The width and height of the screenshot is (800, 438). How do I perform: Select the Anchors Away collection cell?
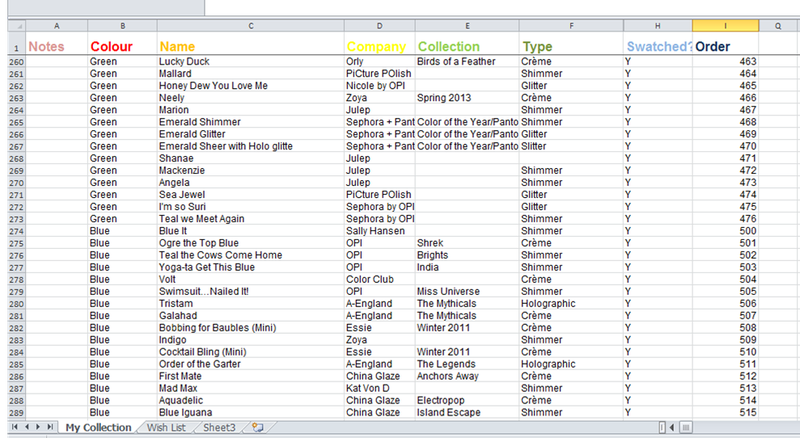[x=467, y=376]
